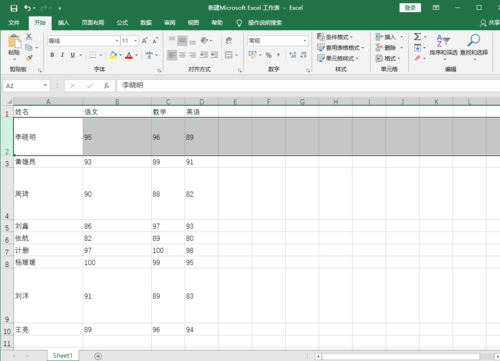Click the 登录 sign-in button
The width and height of the screenshot is (500, 361).
click(410, 8)
